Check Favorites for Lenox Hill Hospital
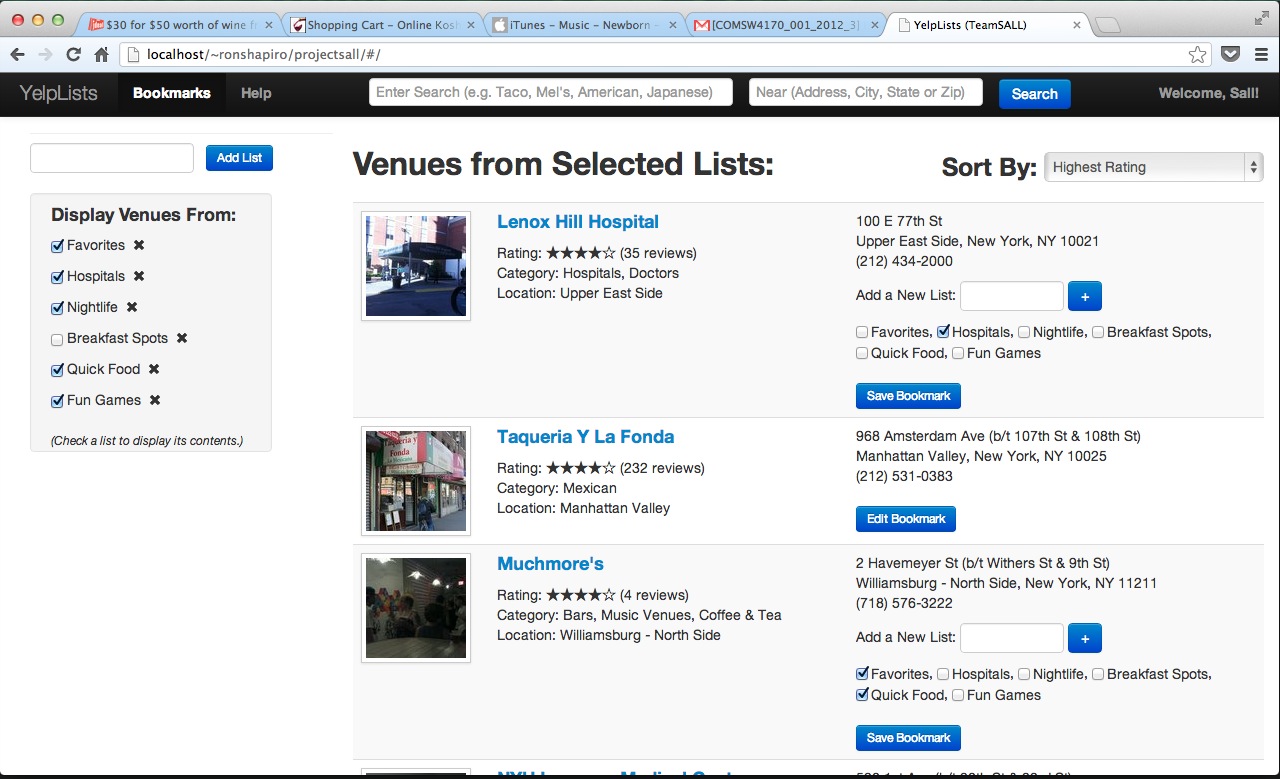The width and height of the screenshot is (1280, 779). (x=862, y=332)
